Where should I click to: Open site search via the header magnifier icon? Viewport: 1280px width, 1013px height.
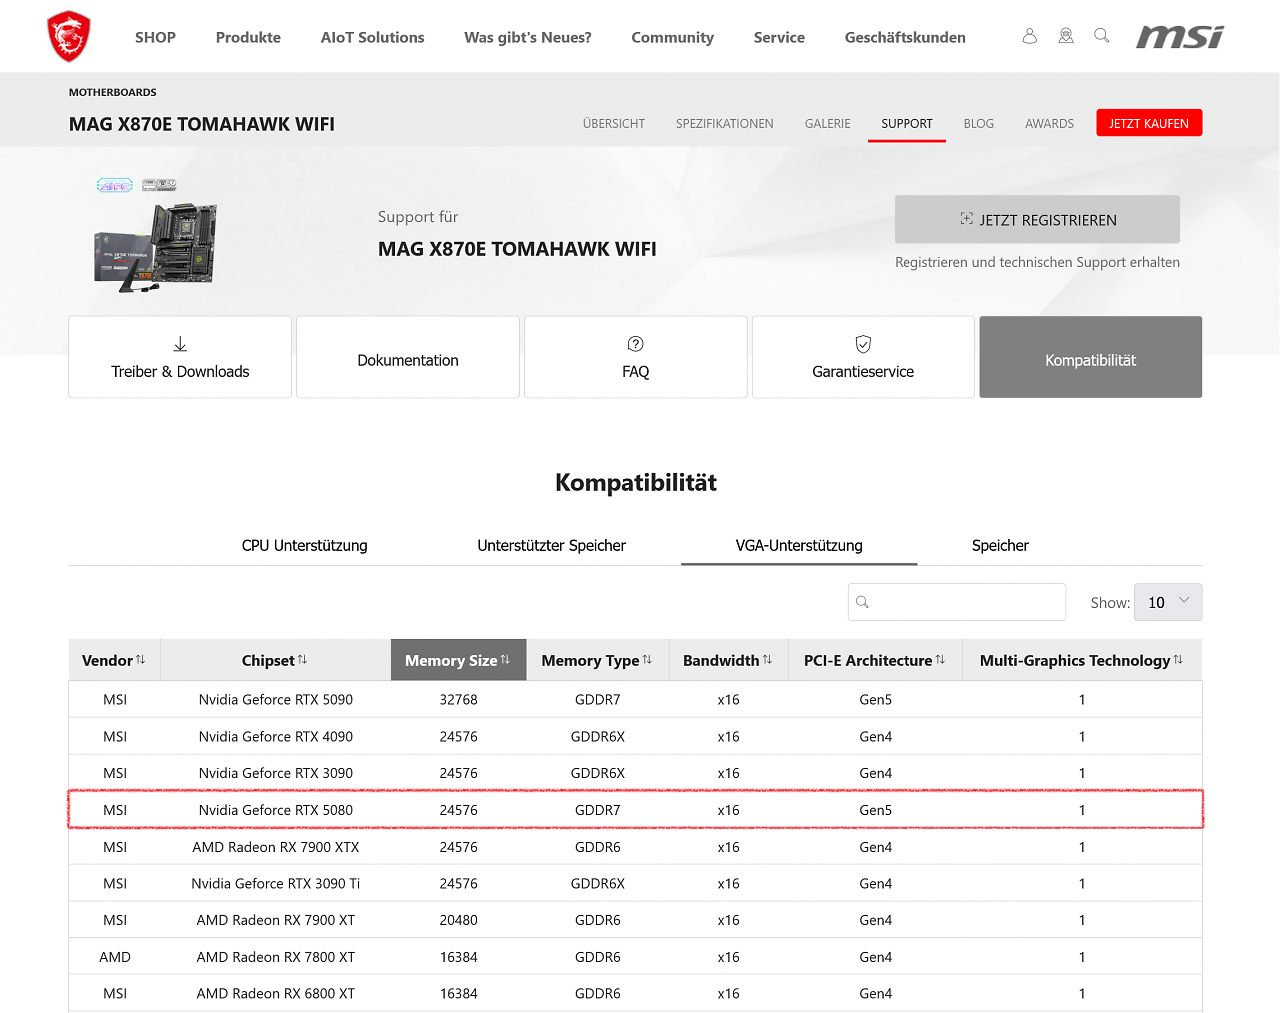coord(1102,36)
